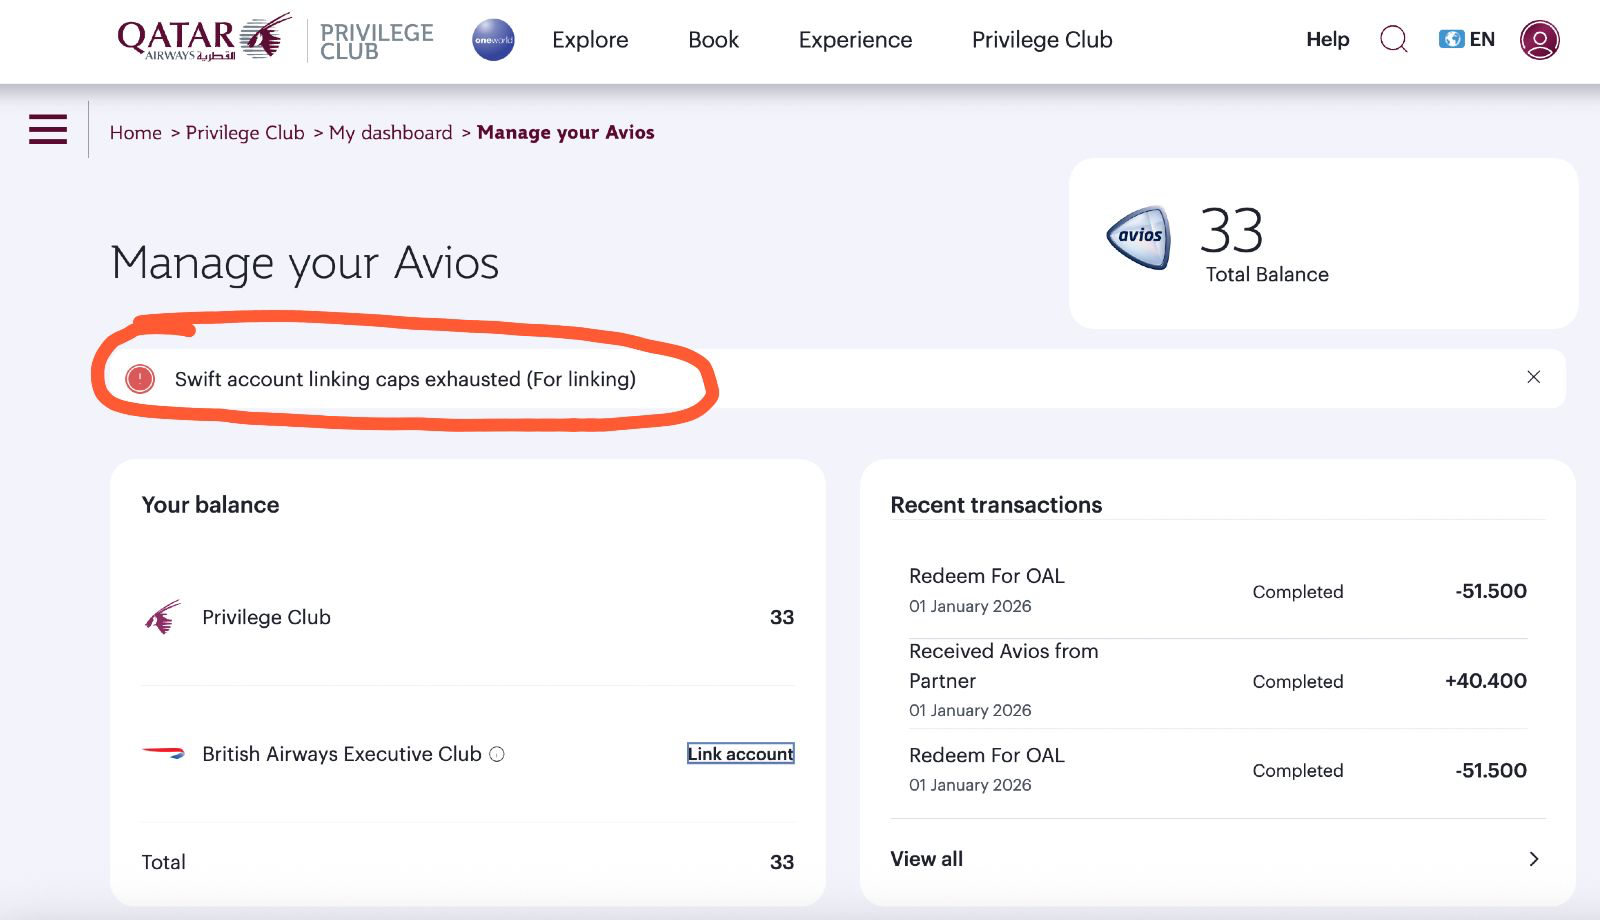1600x920 pixels.
Task: Change language via EN selector
Action: (x=1467, y=39)
